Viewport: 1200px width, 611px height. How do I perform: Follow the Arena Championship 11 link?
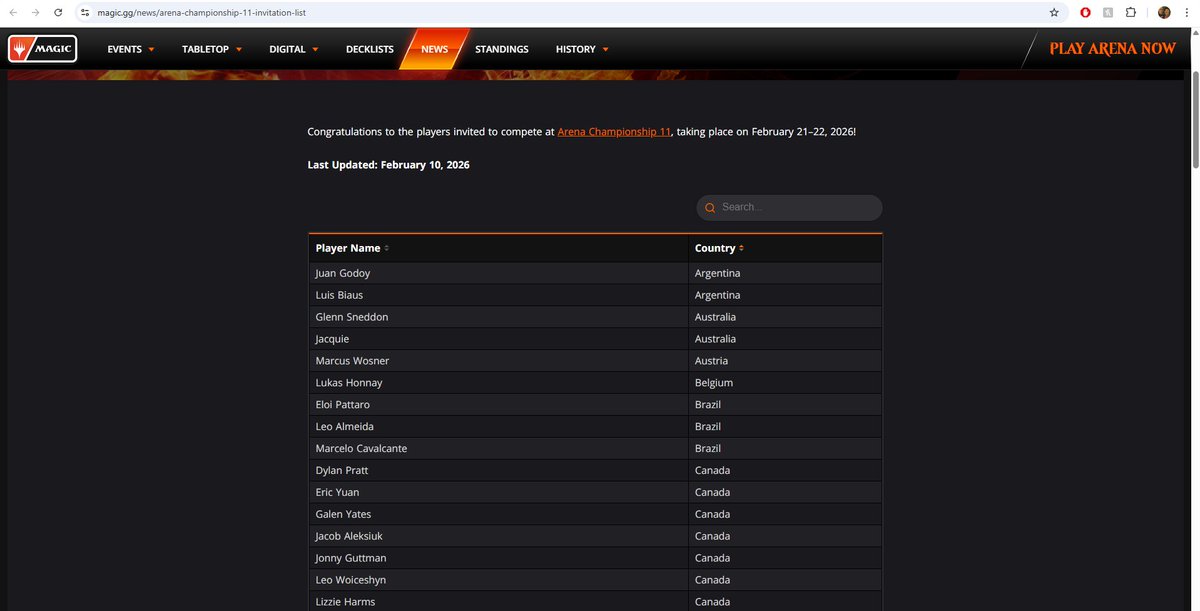[614, 132]
